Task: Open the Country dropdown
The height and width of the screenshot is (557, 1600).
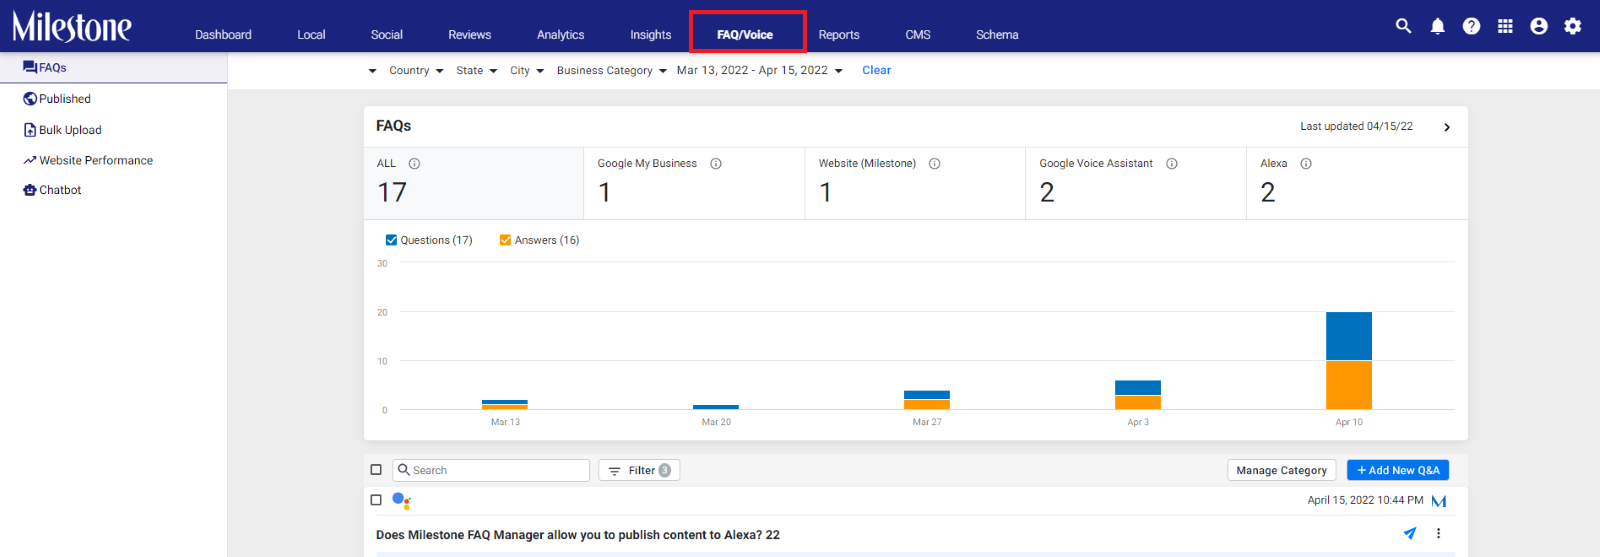Action: pos(416,71)
